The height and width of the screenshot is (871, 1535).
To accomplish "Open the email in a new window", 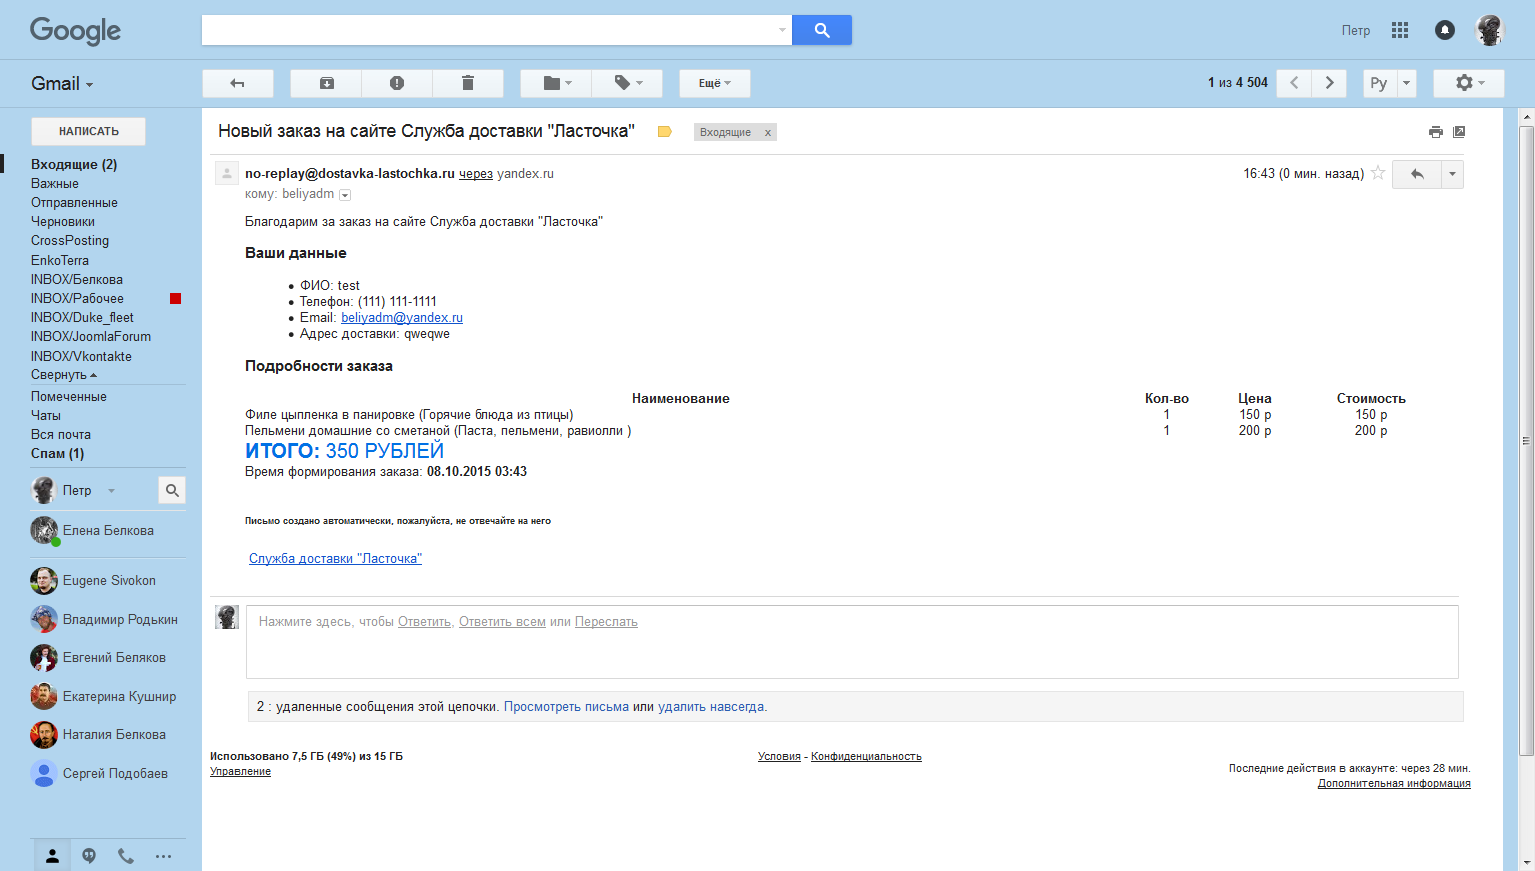I will pos(1459,132).
